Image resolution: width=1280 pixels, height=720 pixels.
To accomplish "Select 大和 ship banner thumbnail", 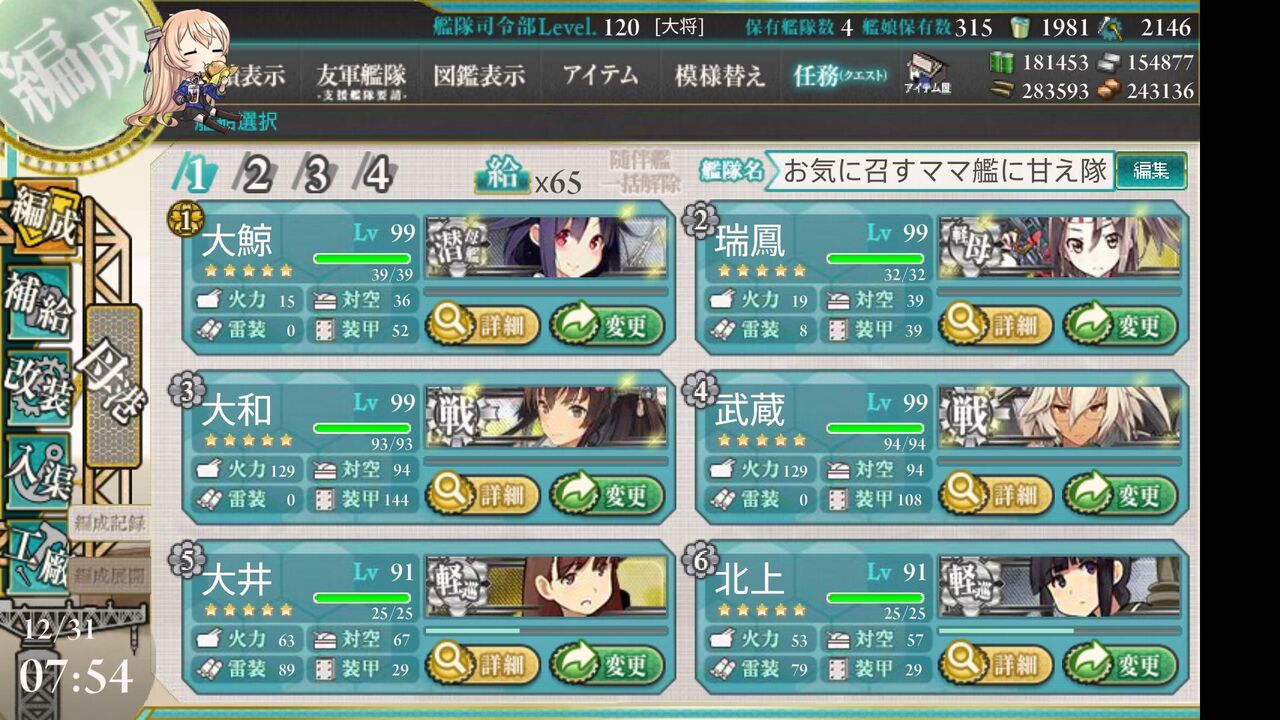I will 547,416.
